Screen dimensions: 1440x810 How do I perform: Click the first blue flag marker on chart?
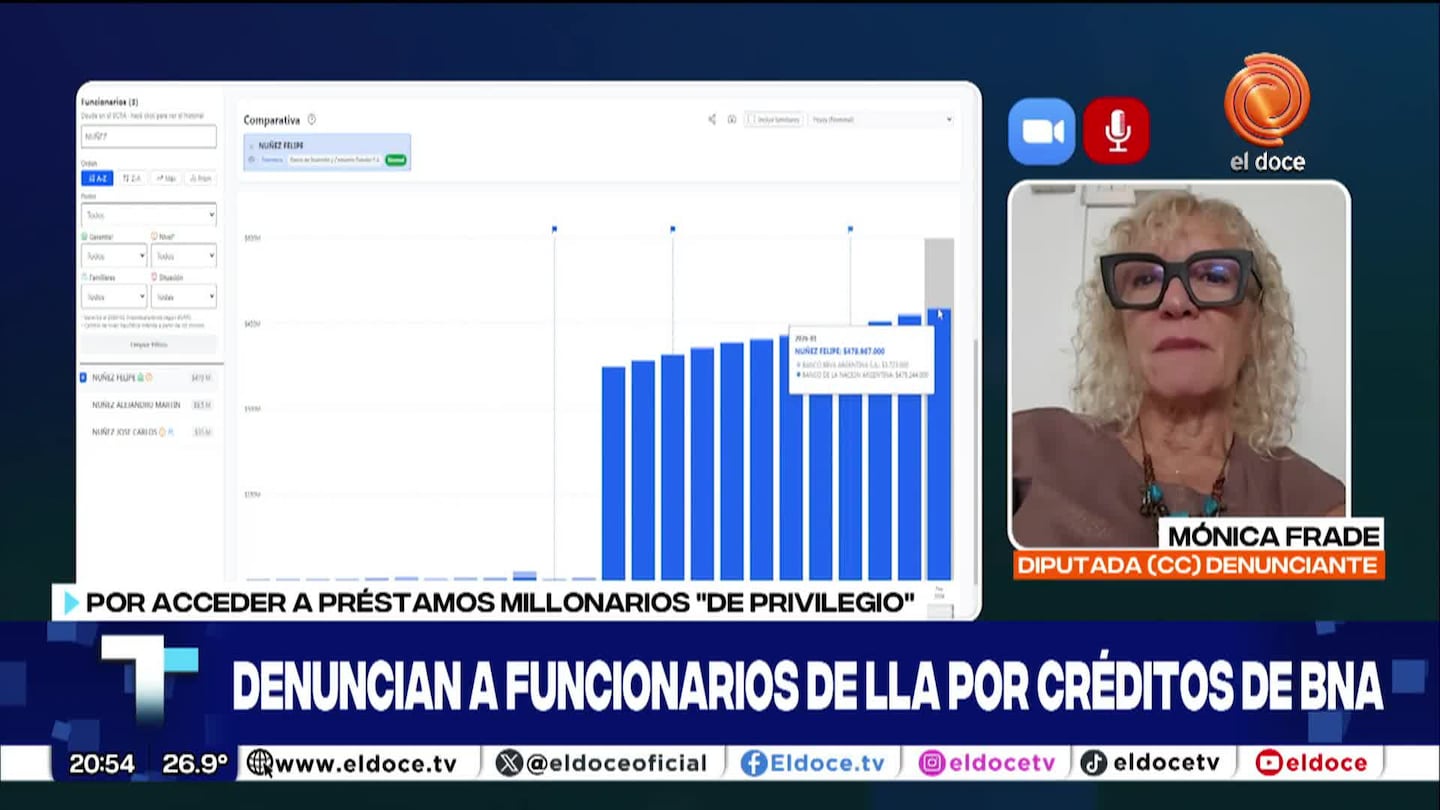click(554, 229)
